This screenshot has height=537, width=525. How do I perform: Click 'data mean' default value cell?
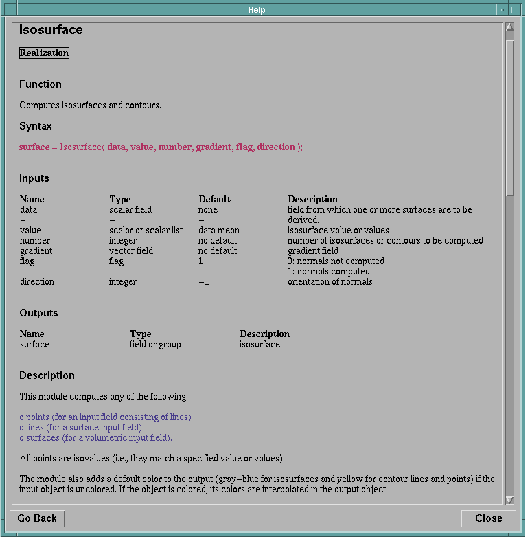[x=219, y=230]
